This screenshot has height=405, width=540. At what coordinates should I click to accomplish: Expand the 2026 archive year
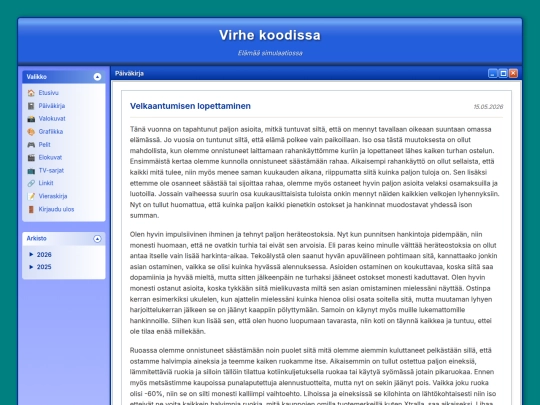pyautogui.click(x=40, y=255)
